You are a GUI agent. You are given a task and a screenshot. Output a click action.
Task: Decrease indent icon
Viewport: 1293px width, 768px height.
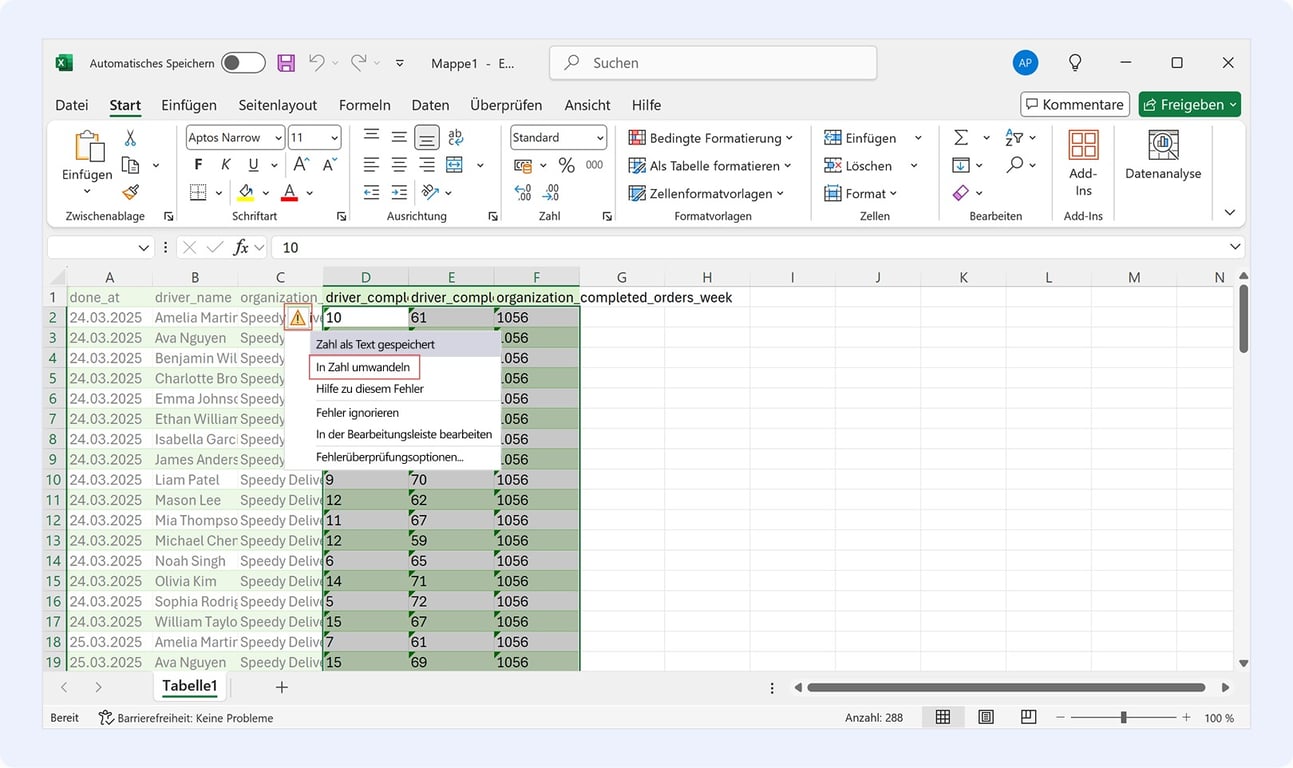(371, 192)
